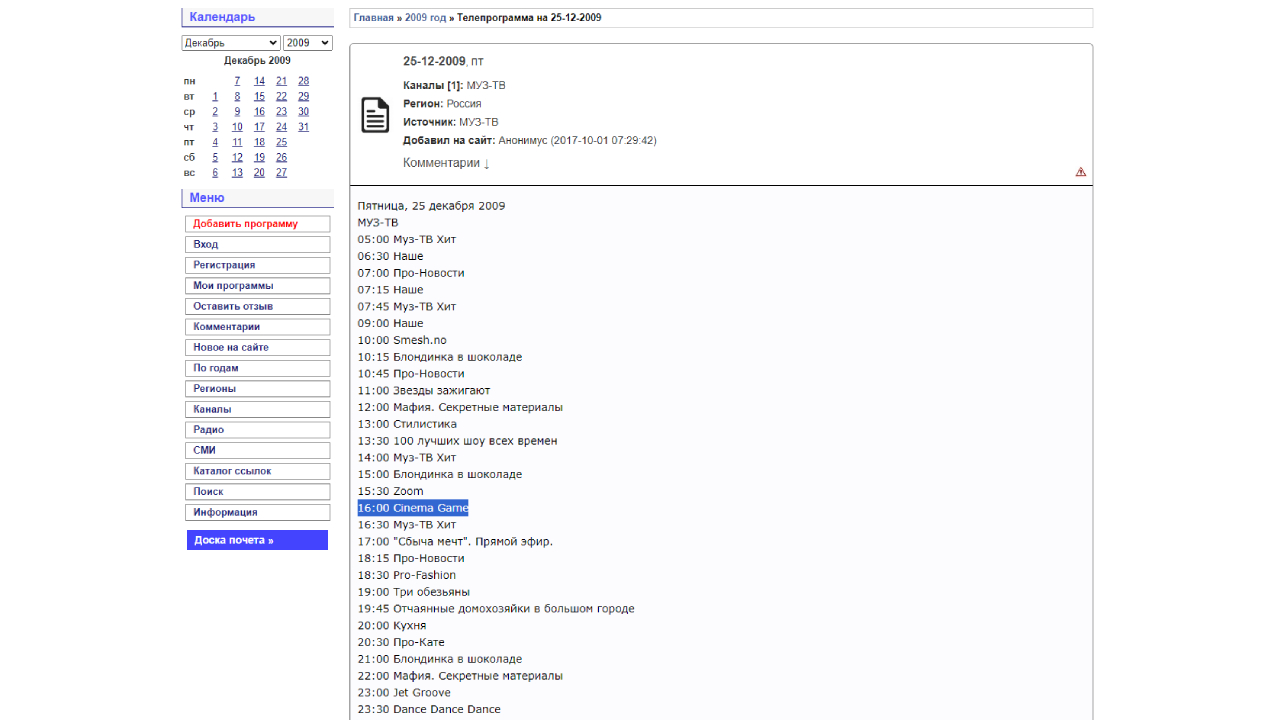Open Новое на сайте menu entry
Screen dimensions: 1280x720
257,347
